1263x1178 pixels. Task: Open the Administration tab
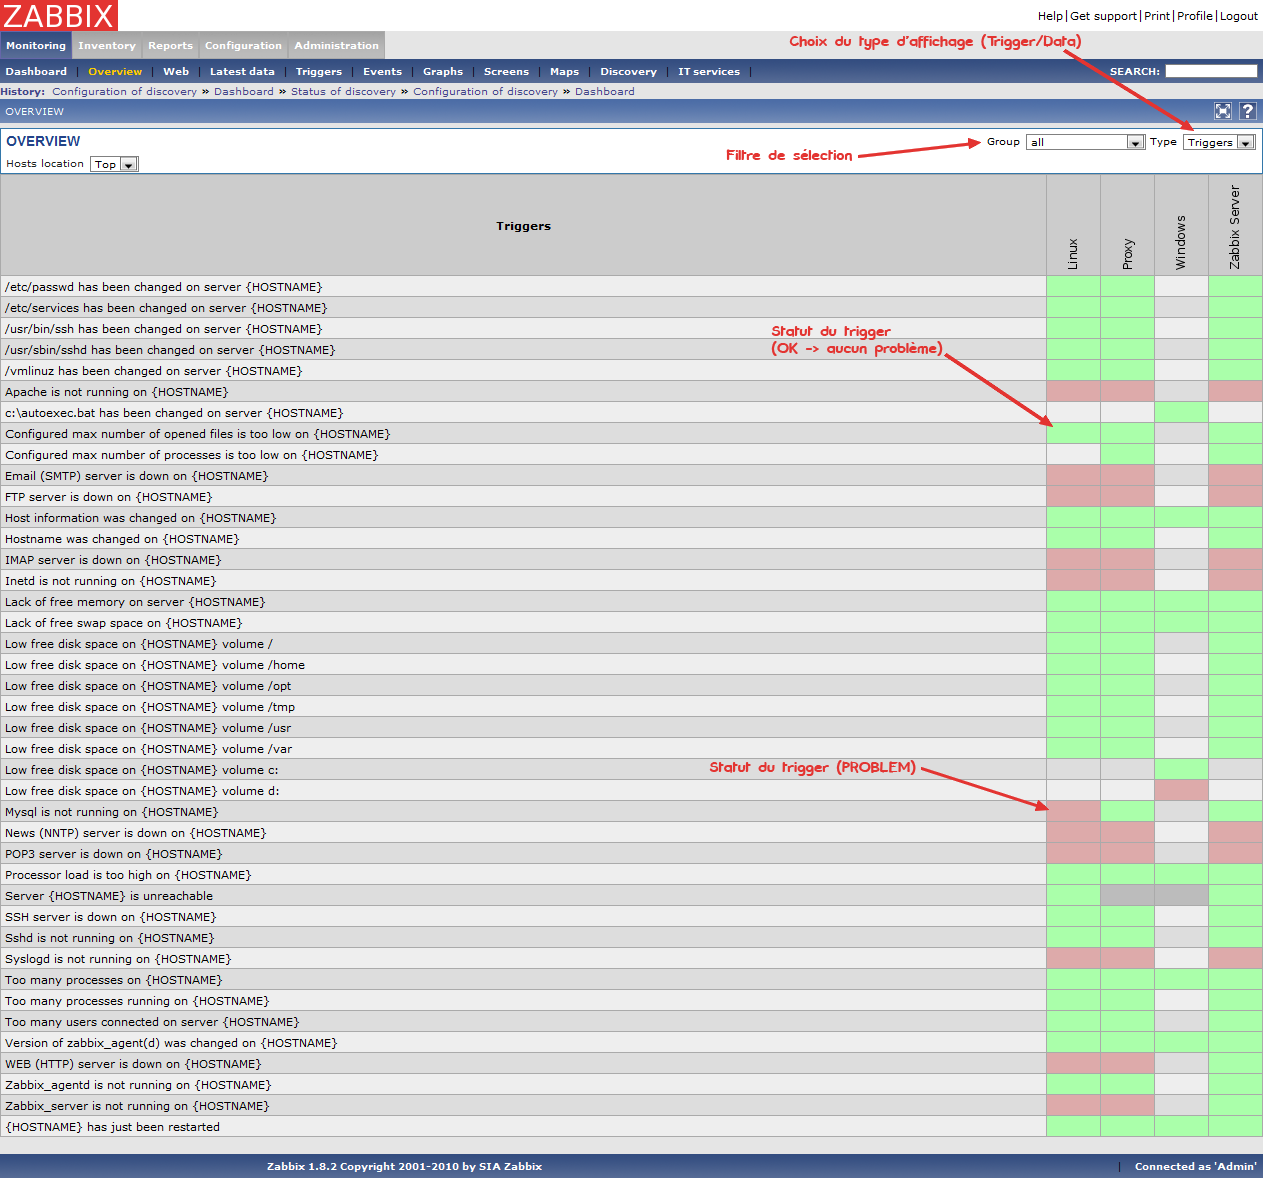pos(336,46)
